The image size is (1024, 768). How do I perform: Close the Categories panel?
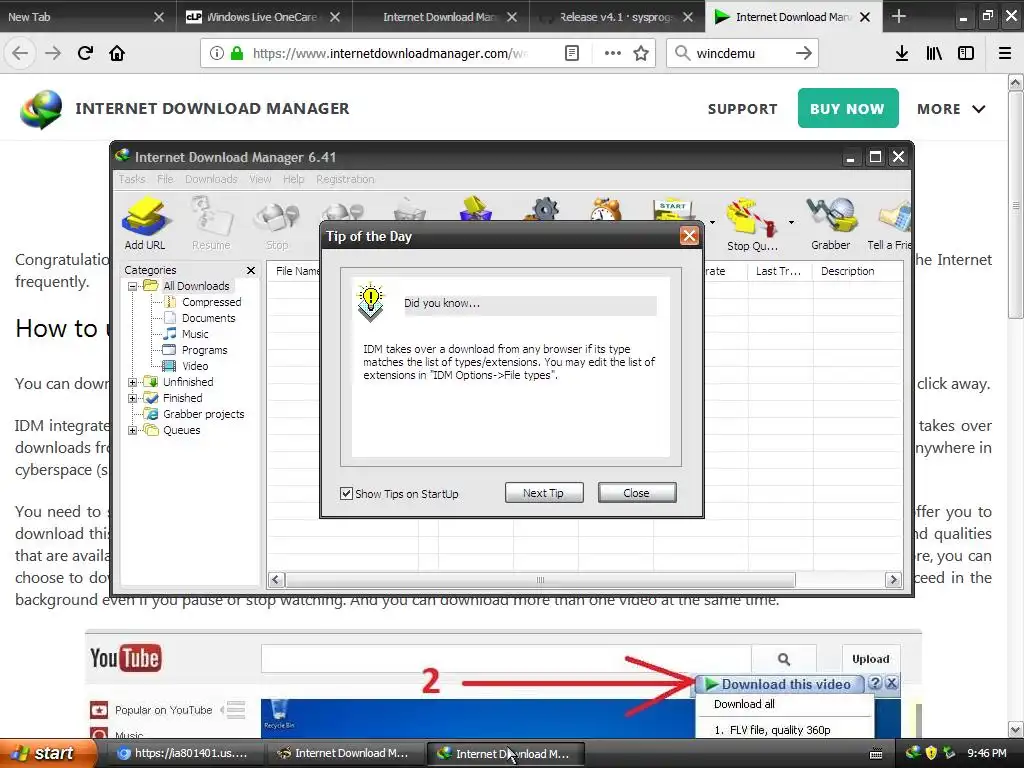(251, 270)
